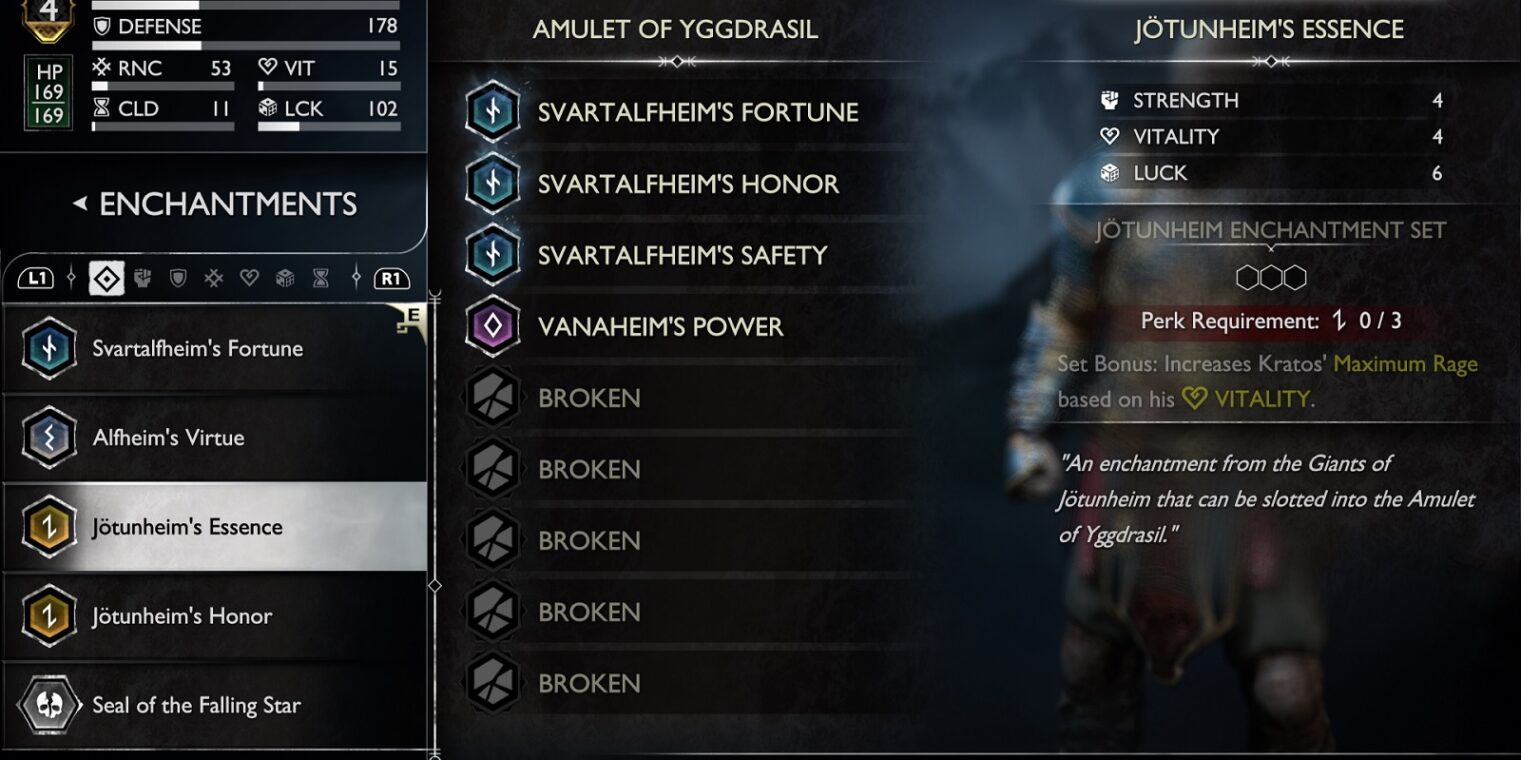This screenshot has width=1521, height=760.
Task: Choose Jötunheim's Honor from the list
Action: click(x=214, y=616)
